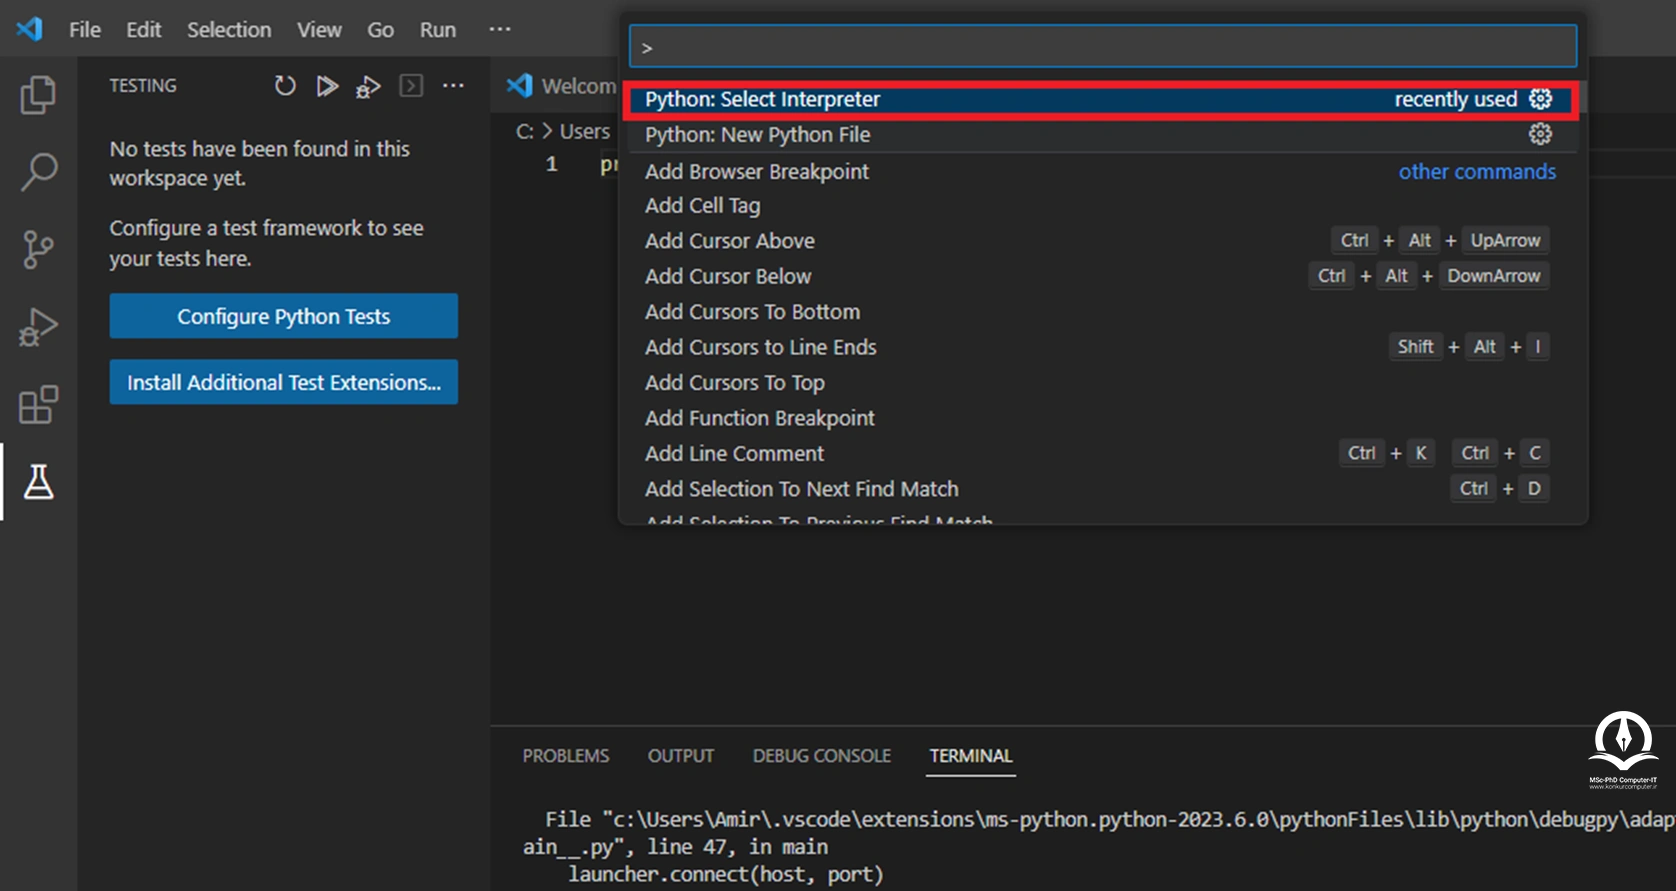Switch to the Debug Console tab
The image size is (1676, 891).
[822, 756]
